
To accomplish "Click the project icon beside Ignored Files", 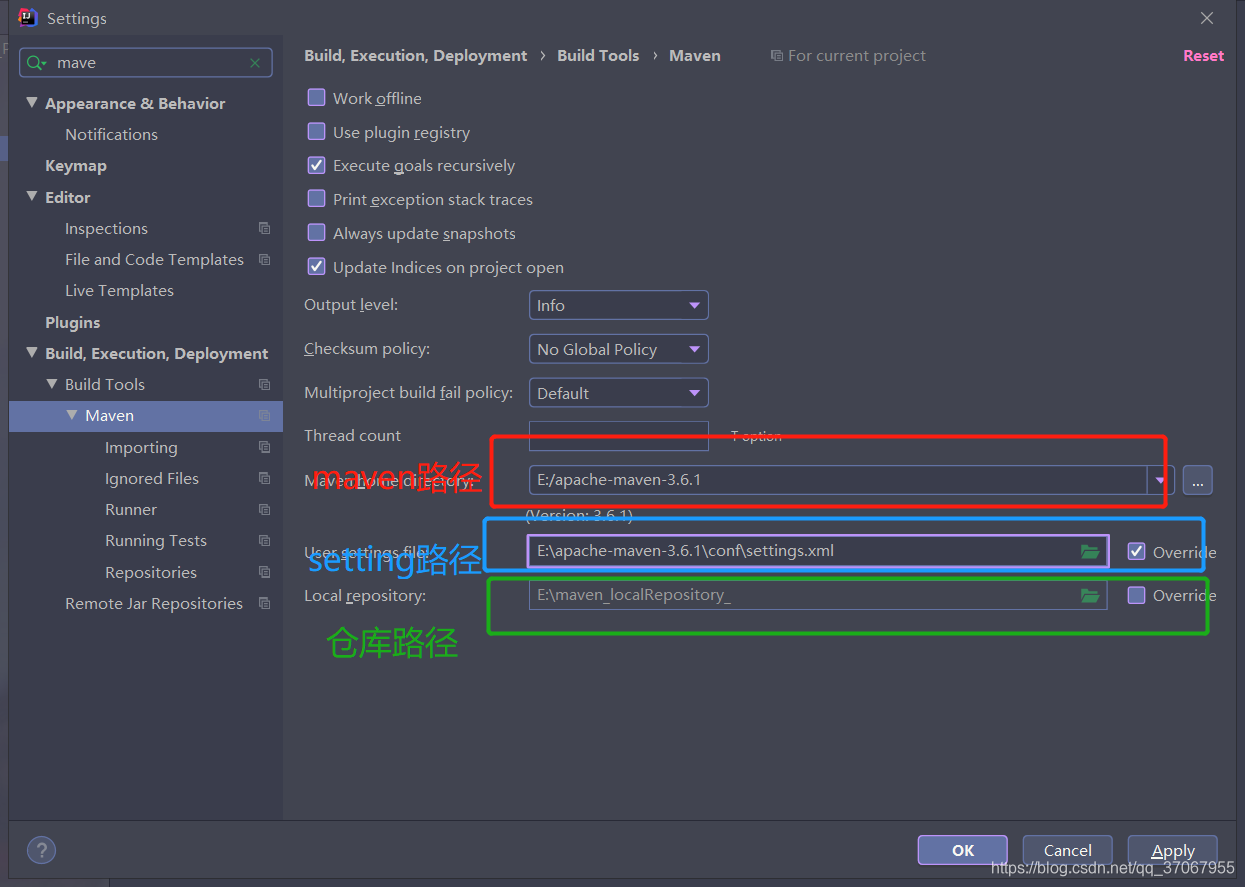I will coord(264,478).
